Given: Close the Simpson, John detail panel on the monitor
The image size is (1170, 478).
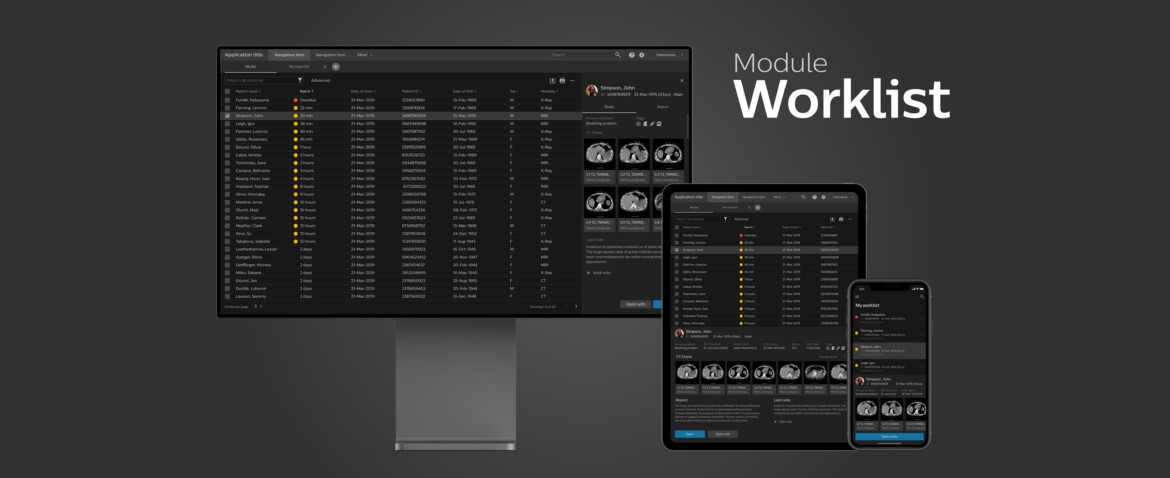Looking at the screenshot, I should (x=681, y=80).
